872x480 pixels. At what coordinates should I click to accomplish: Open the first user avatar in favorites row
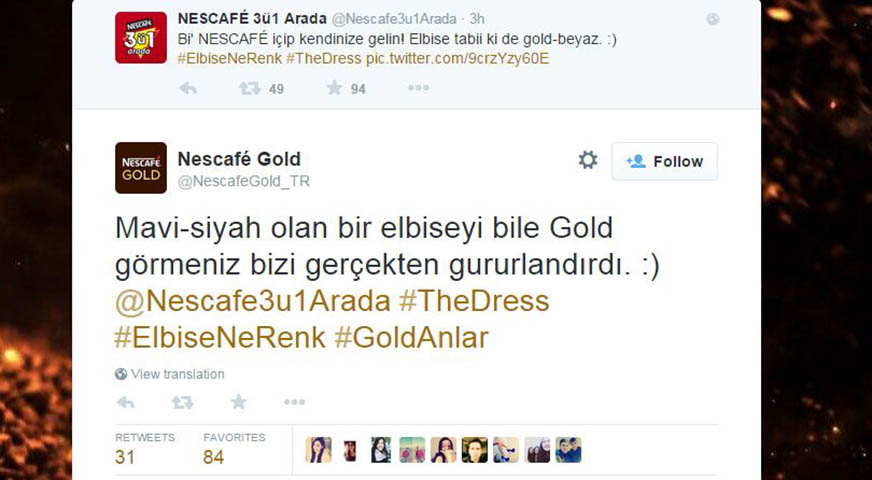319,450
